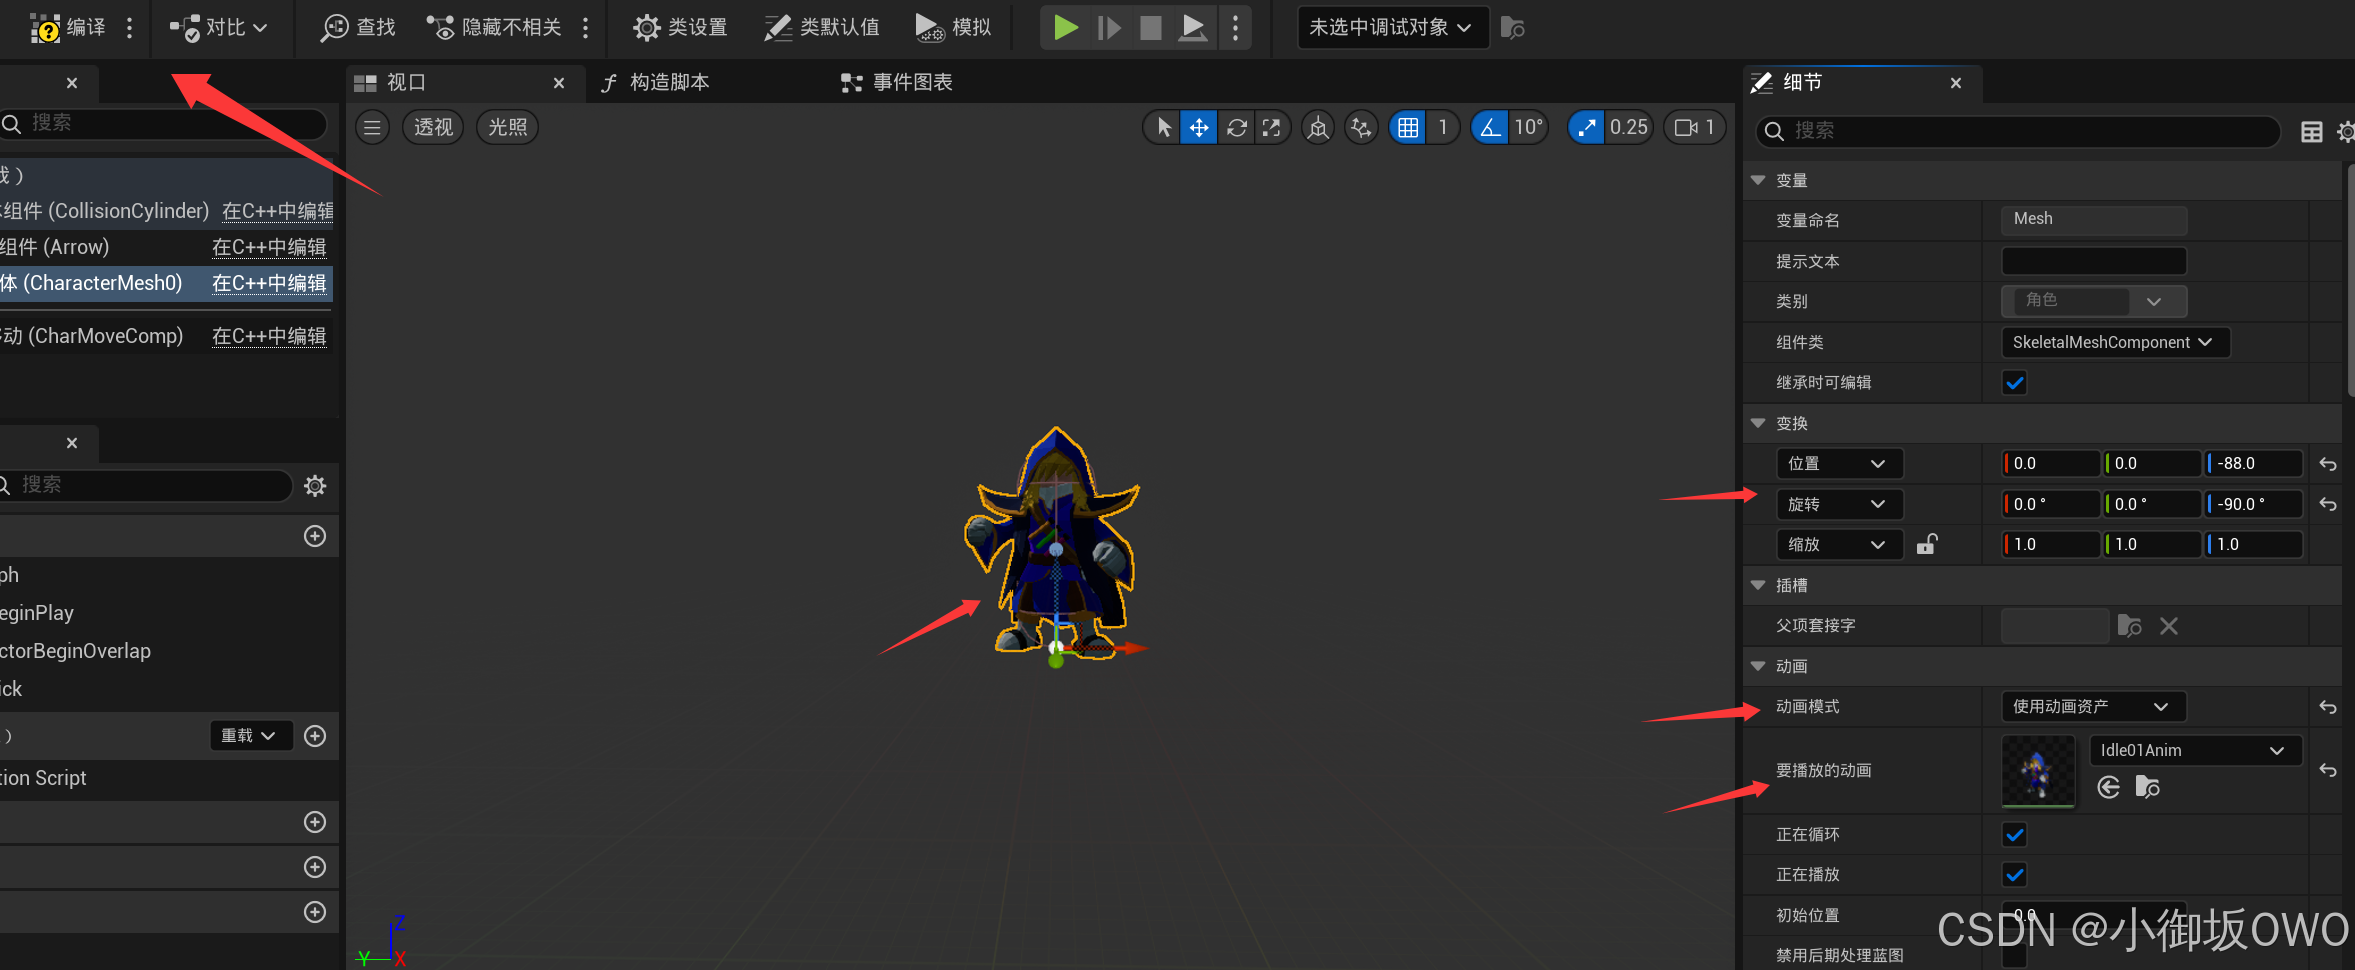Open the Diff (对比) dropdown

click(219, 27)
